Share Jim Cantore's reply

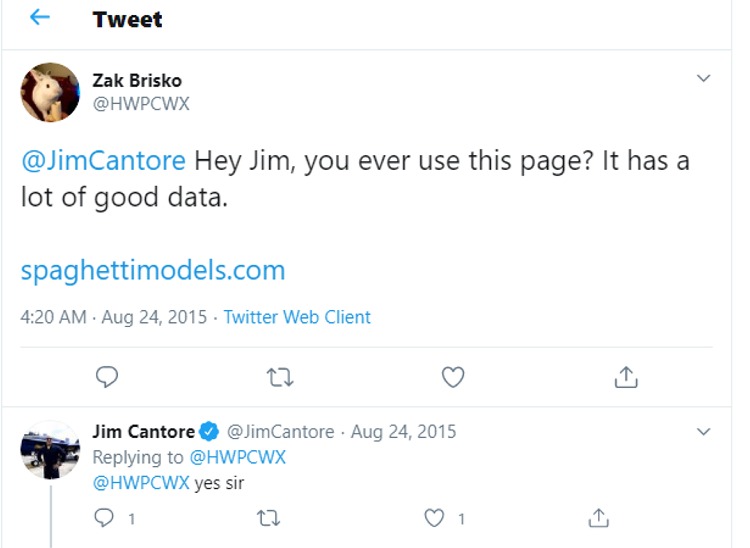pyautogui.click(x=598, y=518)
